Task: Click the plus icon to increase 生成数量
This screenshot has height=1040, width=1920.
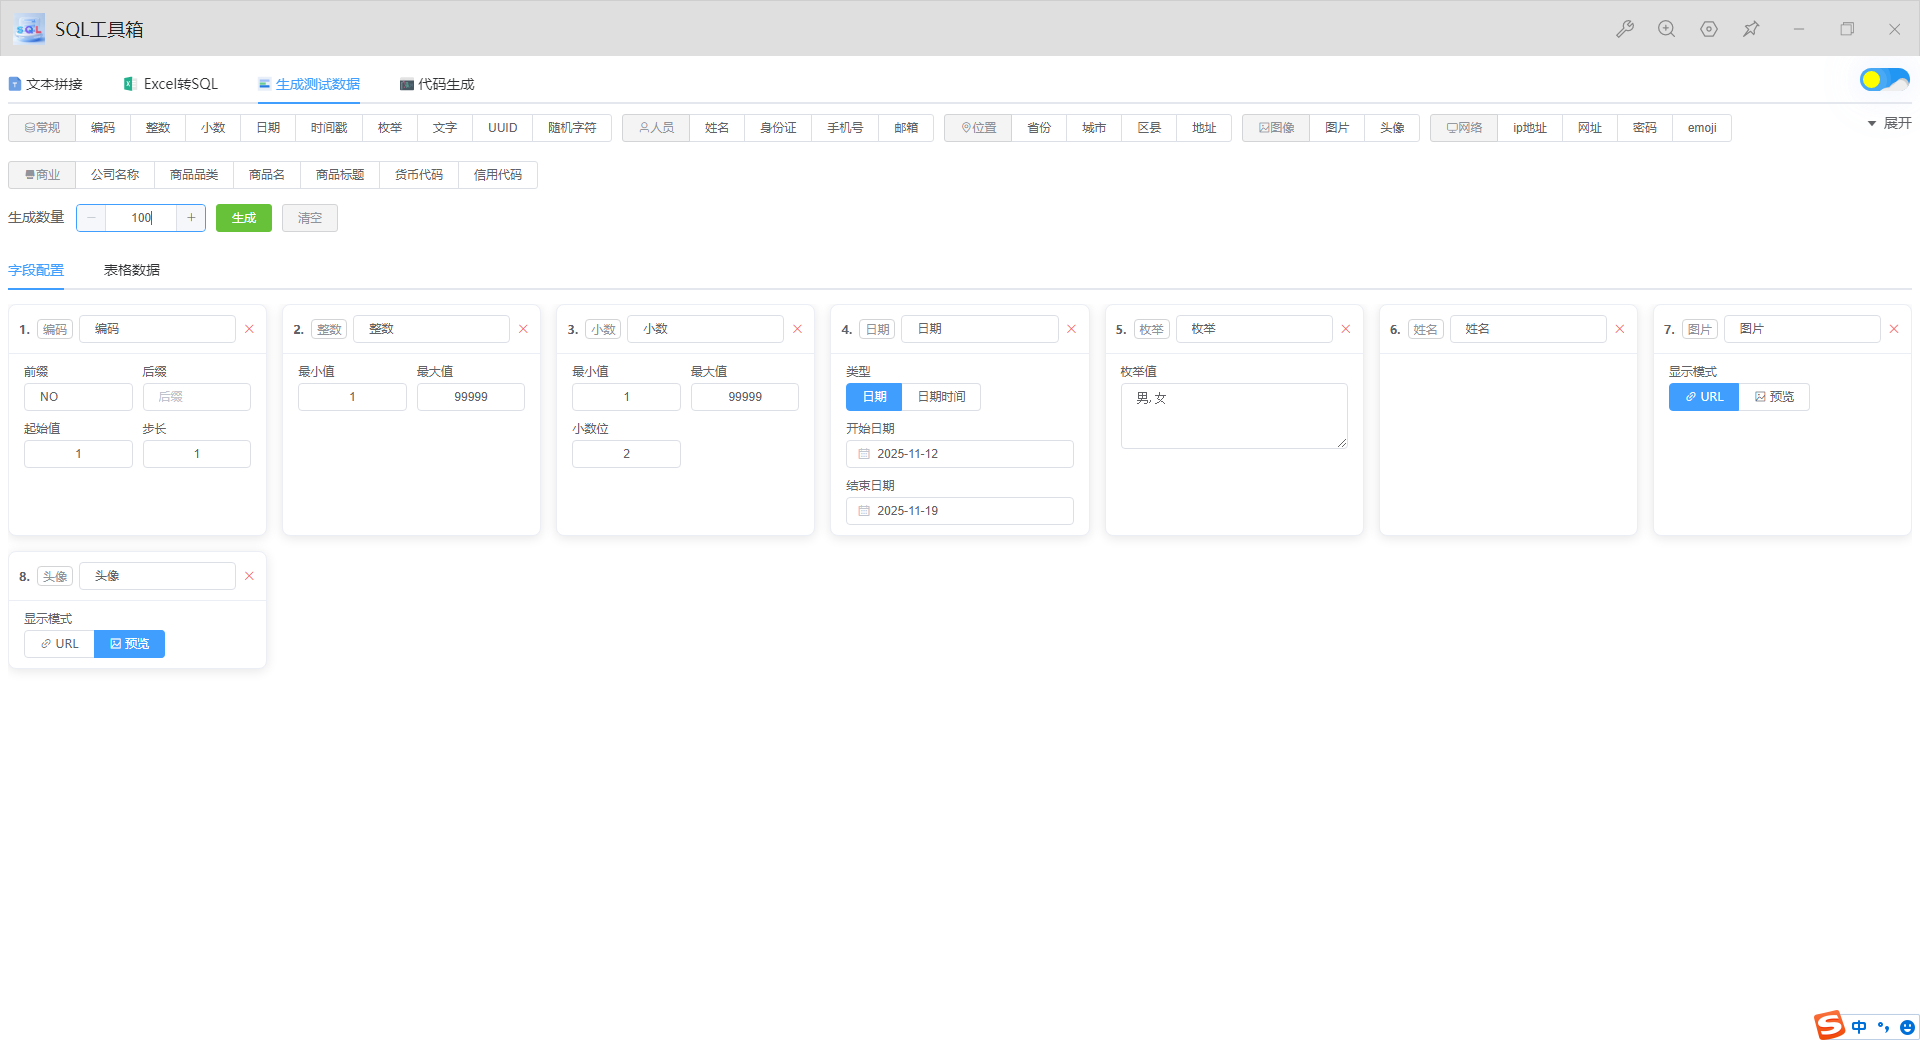Action: point(191,218)
